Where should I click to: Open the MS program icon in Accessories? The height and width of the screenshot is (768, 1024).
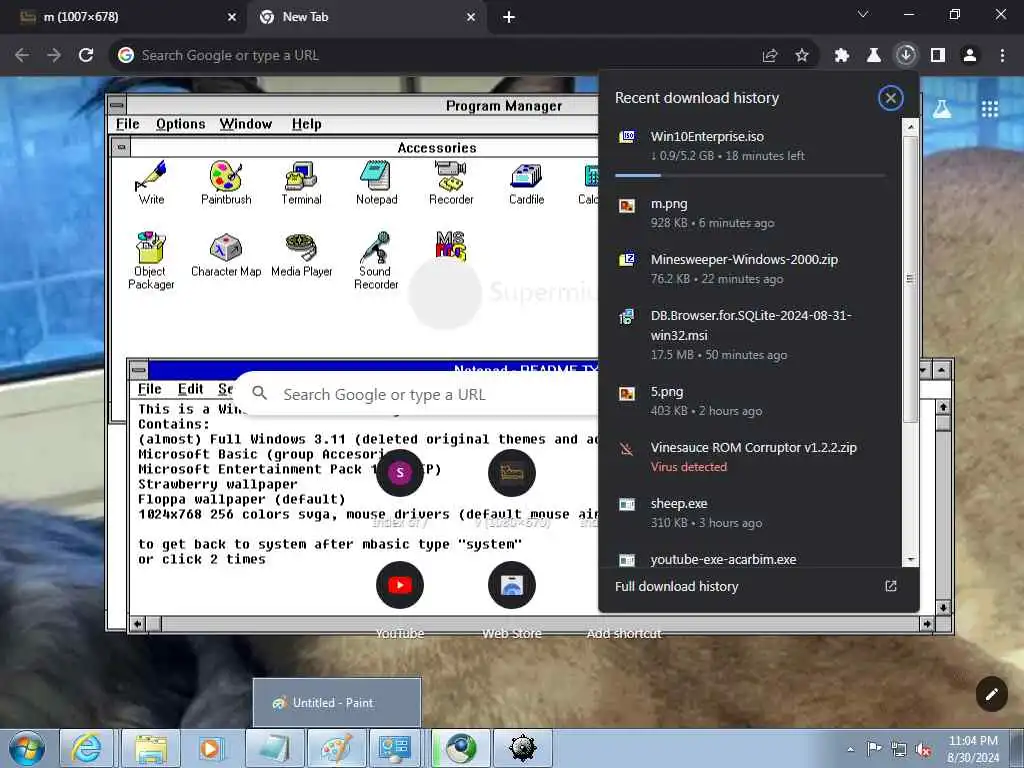451,246
